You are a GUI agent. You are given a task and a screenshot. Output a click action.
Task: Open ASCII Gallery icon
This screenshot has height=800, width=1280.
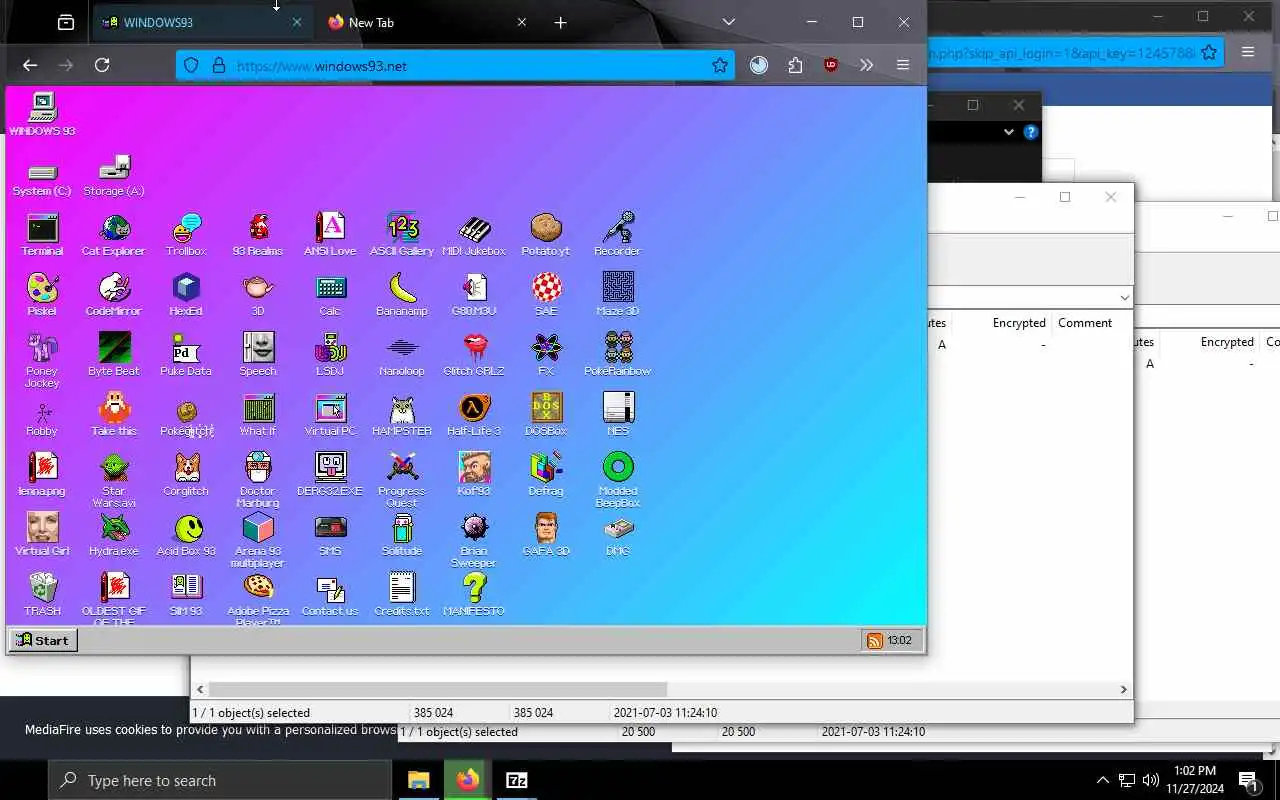[402, 234]
